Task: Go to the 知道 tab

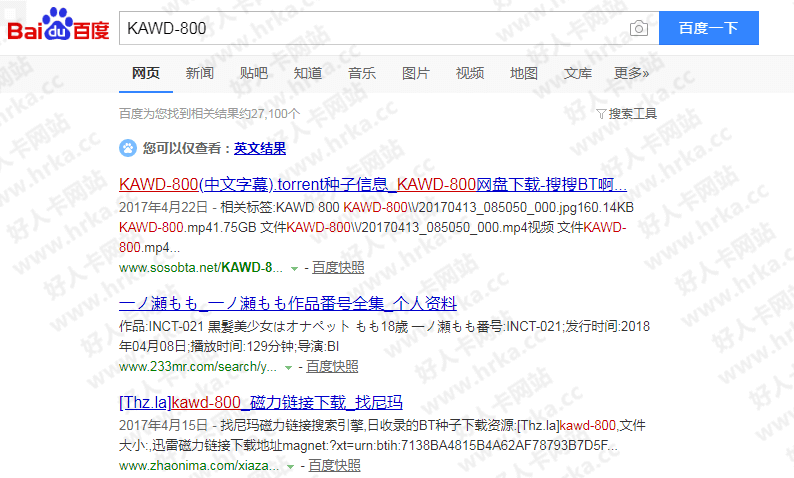Action: tap(308, 73)
